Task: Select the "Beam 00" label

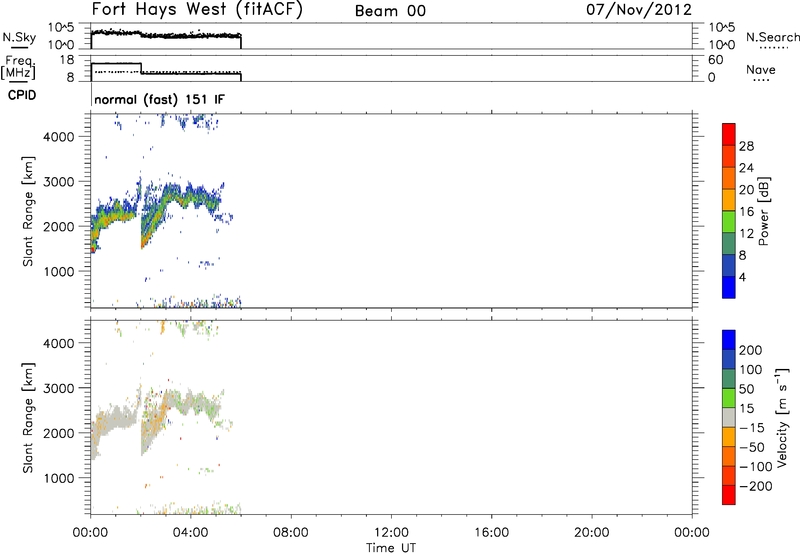Action: tap(390, 11)
